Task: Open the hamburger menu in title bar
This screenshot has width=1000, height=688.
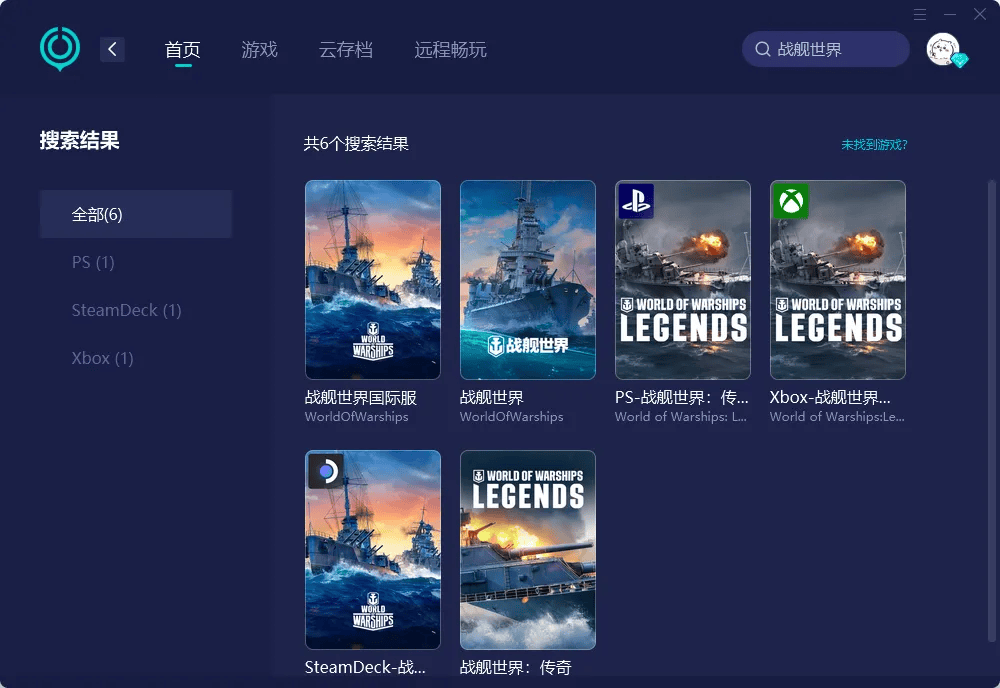Action: click(x=920, y=14)
